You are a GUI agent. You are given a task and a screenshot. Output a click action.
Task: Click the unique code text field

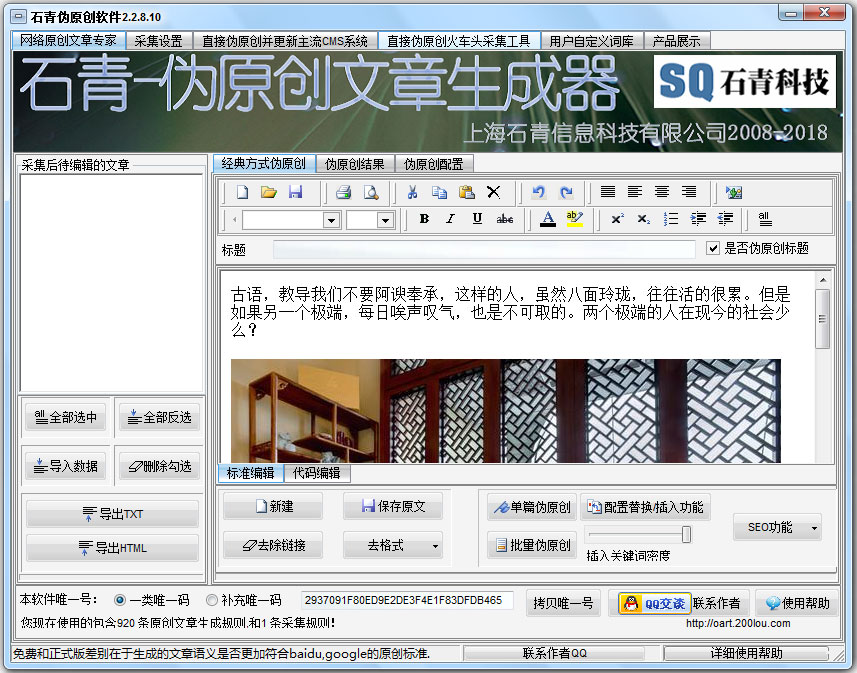[407, 600]
